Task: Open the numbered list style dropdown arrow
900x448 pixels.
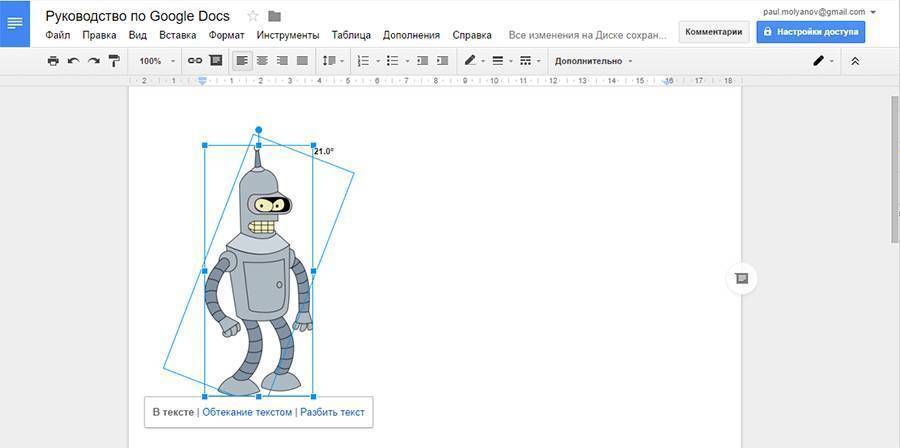Action: tap(378, 61)
